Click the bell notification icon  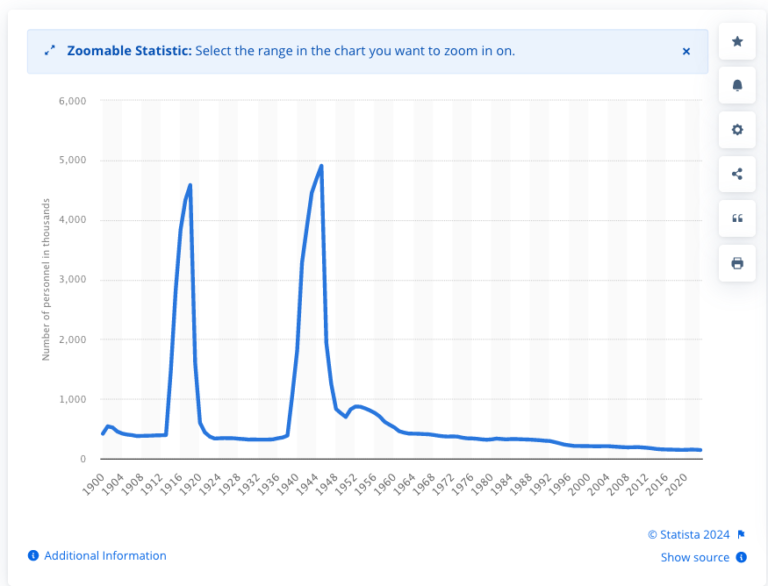click(737, 86)
